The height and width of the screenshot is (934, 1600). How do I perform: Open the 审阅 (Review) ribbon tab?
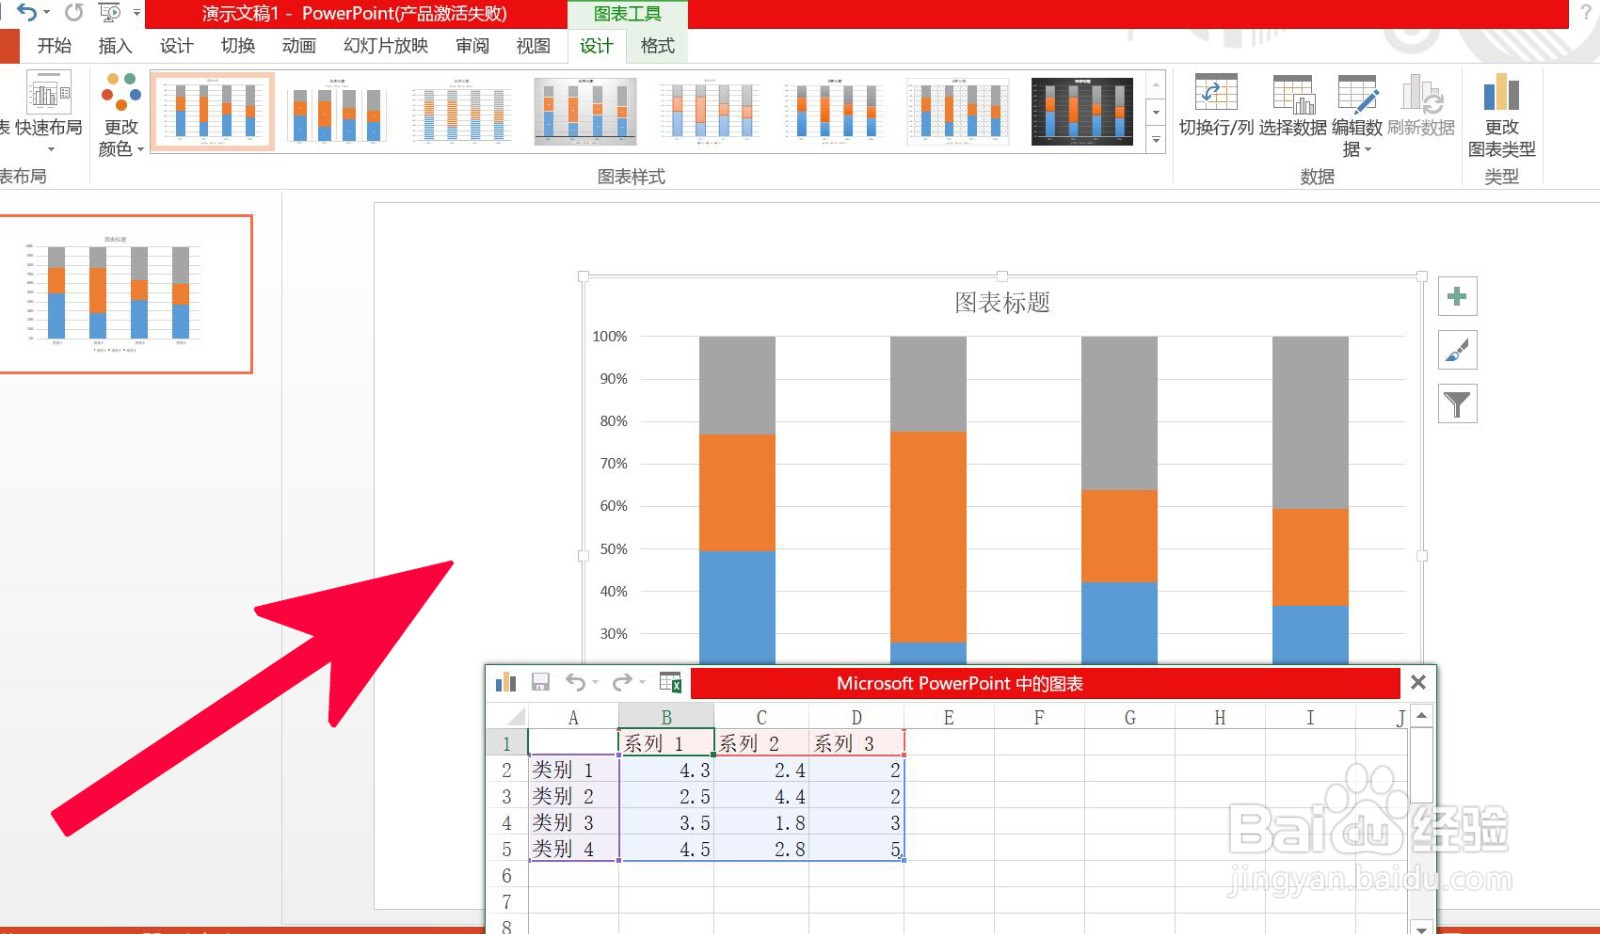point(472,46)
